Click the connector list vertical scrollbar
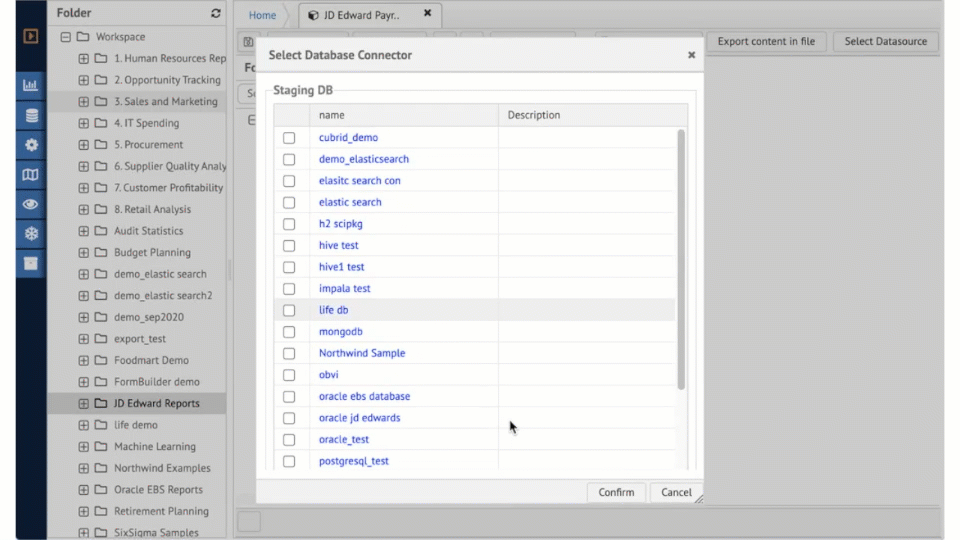 click(x=681, y=259)
